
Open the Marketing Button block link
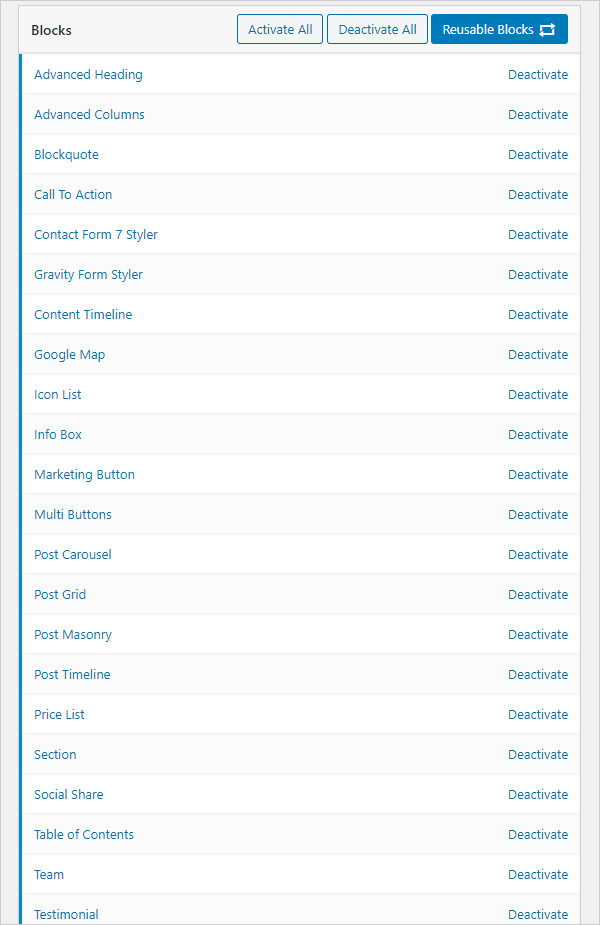click(x=84, y=475)
